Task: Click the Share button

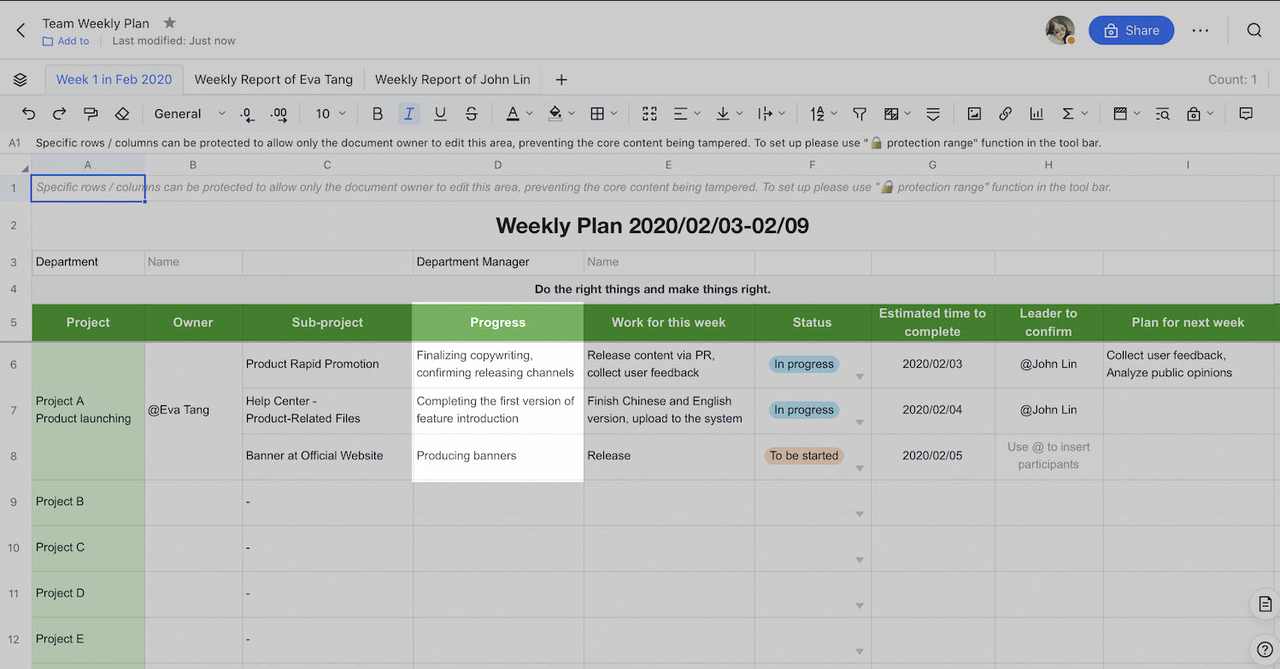Action: (1131, 30)
